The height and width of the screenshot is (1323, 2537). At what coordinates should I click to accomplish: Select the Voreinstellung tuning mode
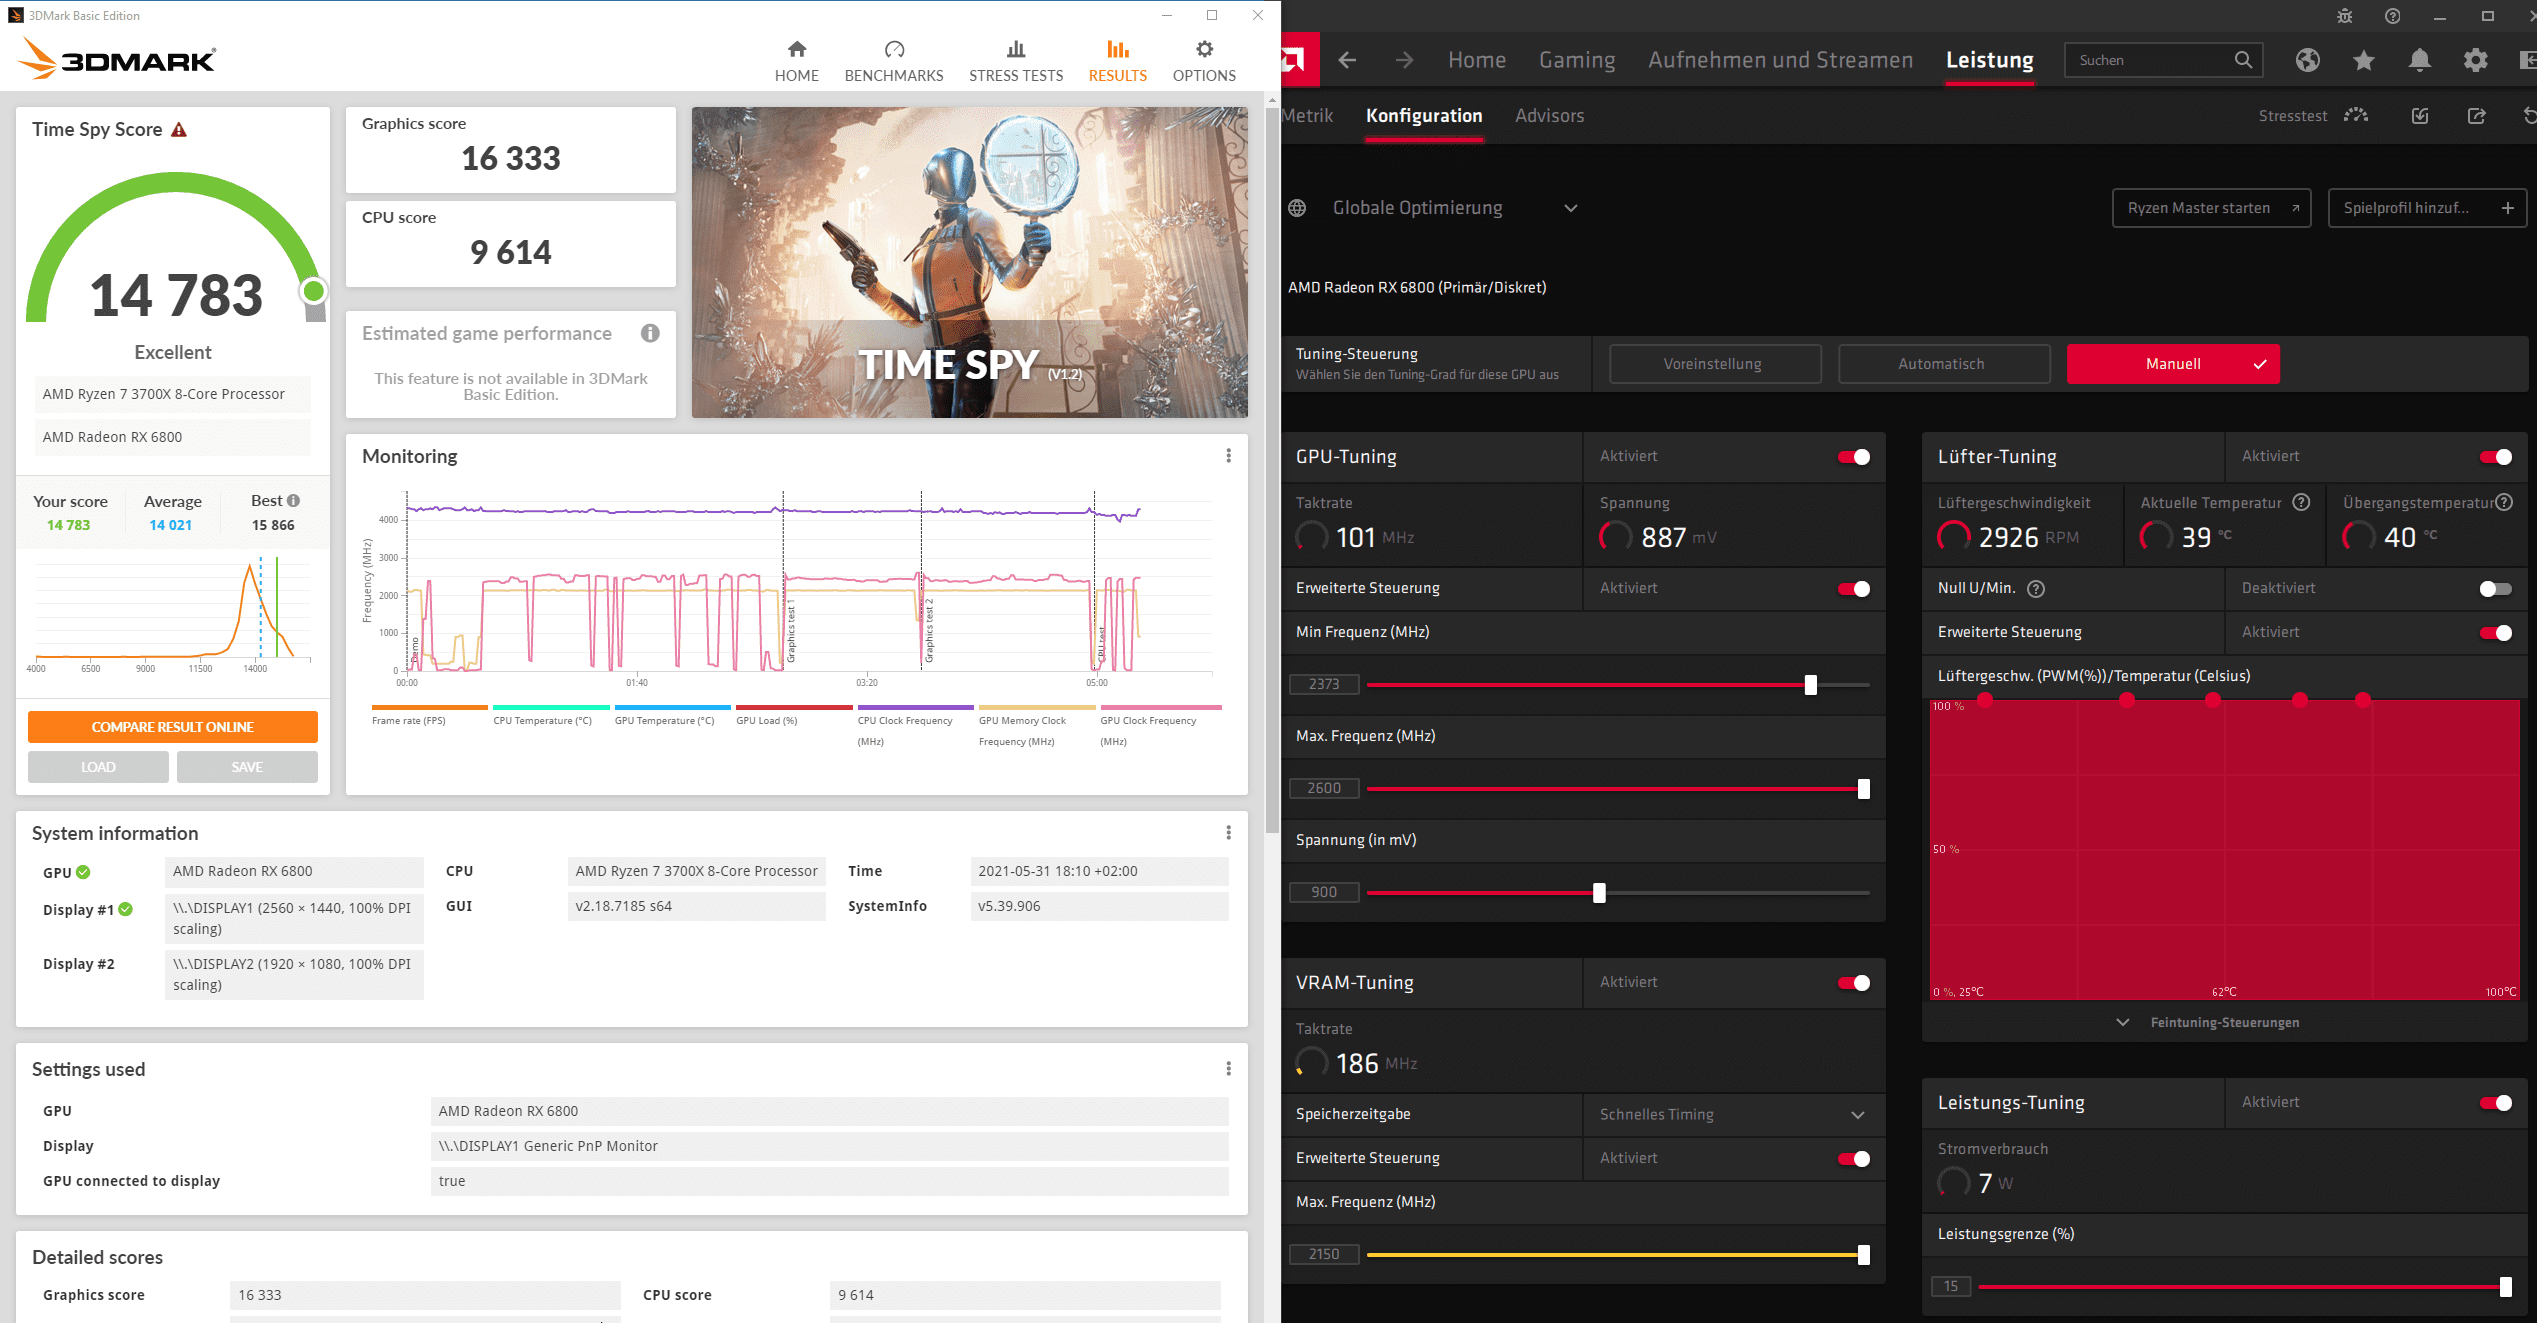coord(1714,364)
